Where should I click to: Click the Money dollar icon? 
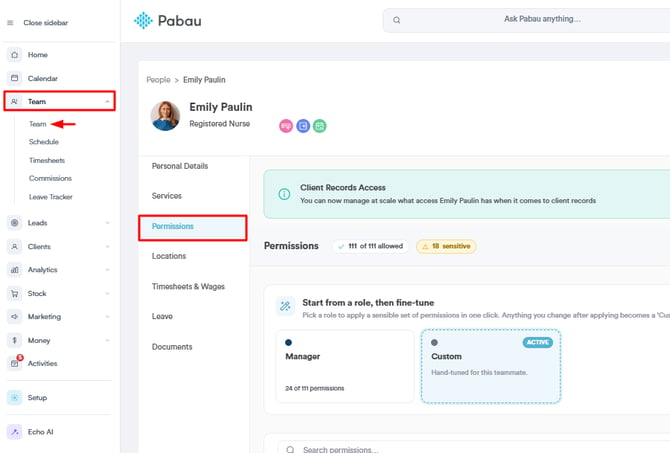point(15,340)
